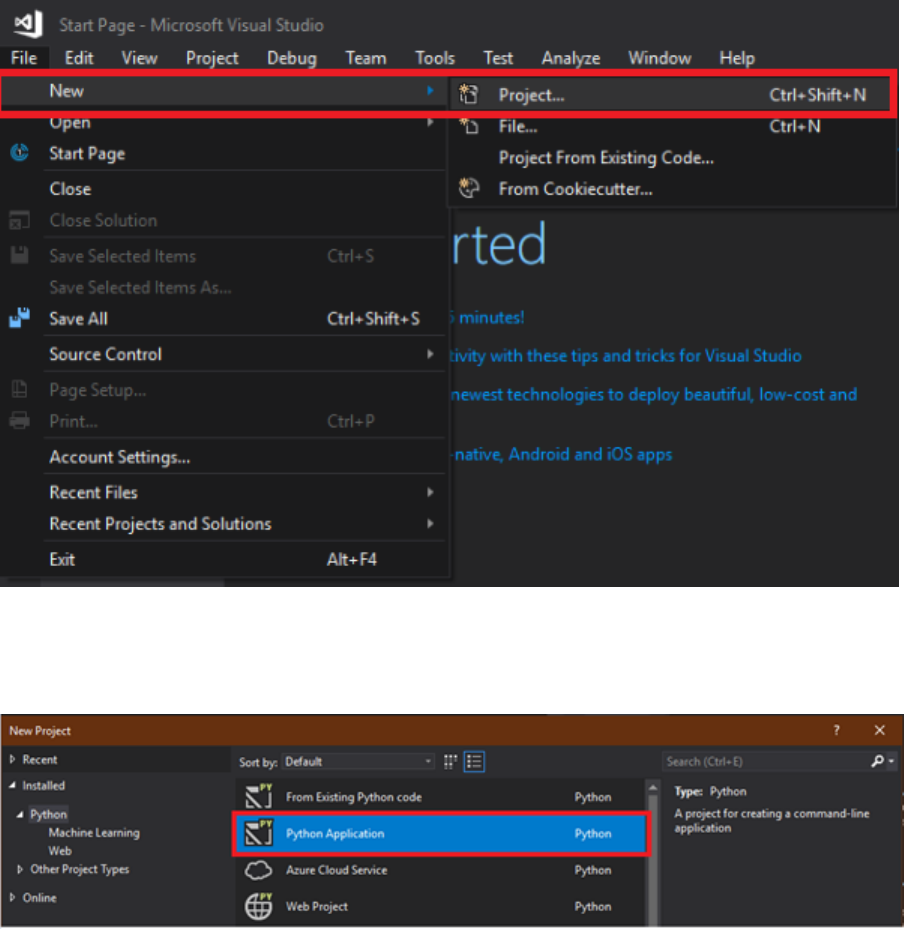Click the search magnifier icon
Viewport: 904px width, 929px height.
pyautogui.click(x=877, y=761)
